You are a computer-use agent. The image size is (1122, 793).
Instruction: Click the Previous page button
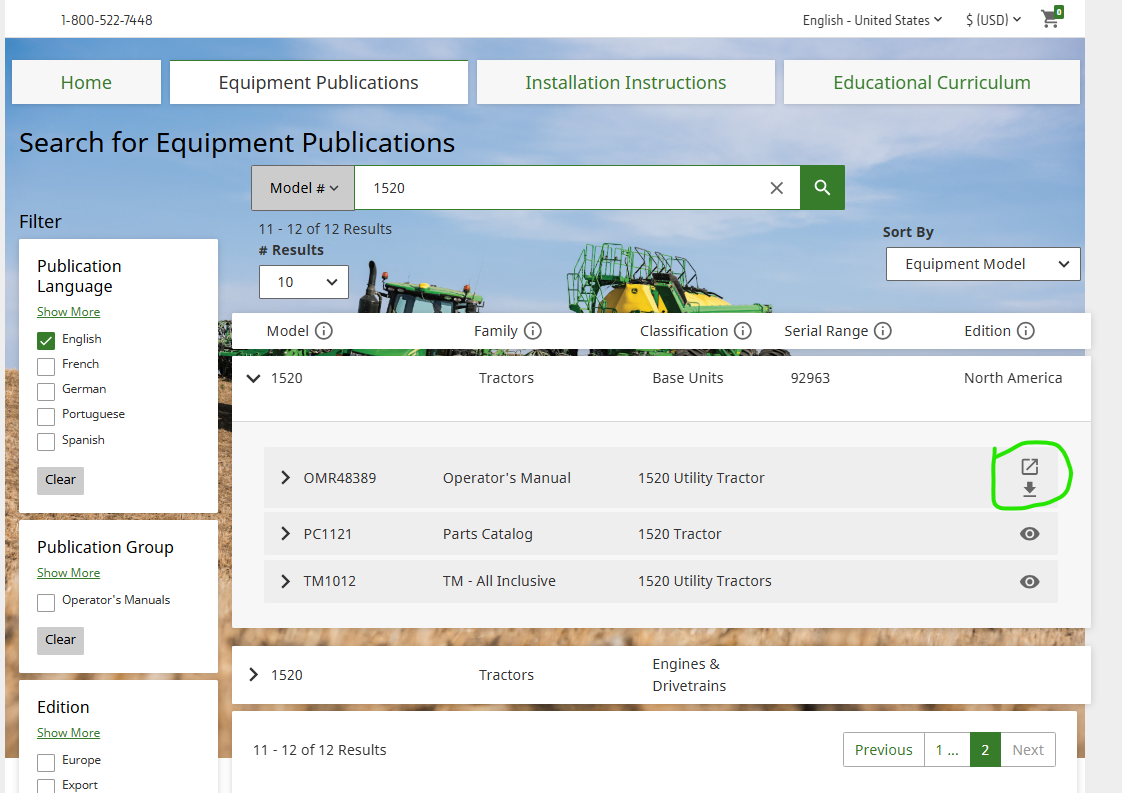click(x=883, y=750)
